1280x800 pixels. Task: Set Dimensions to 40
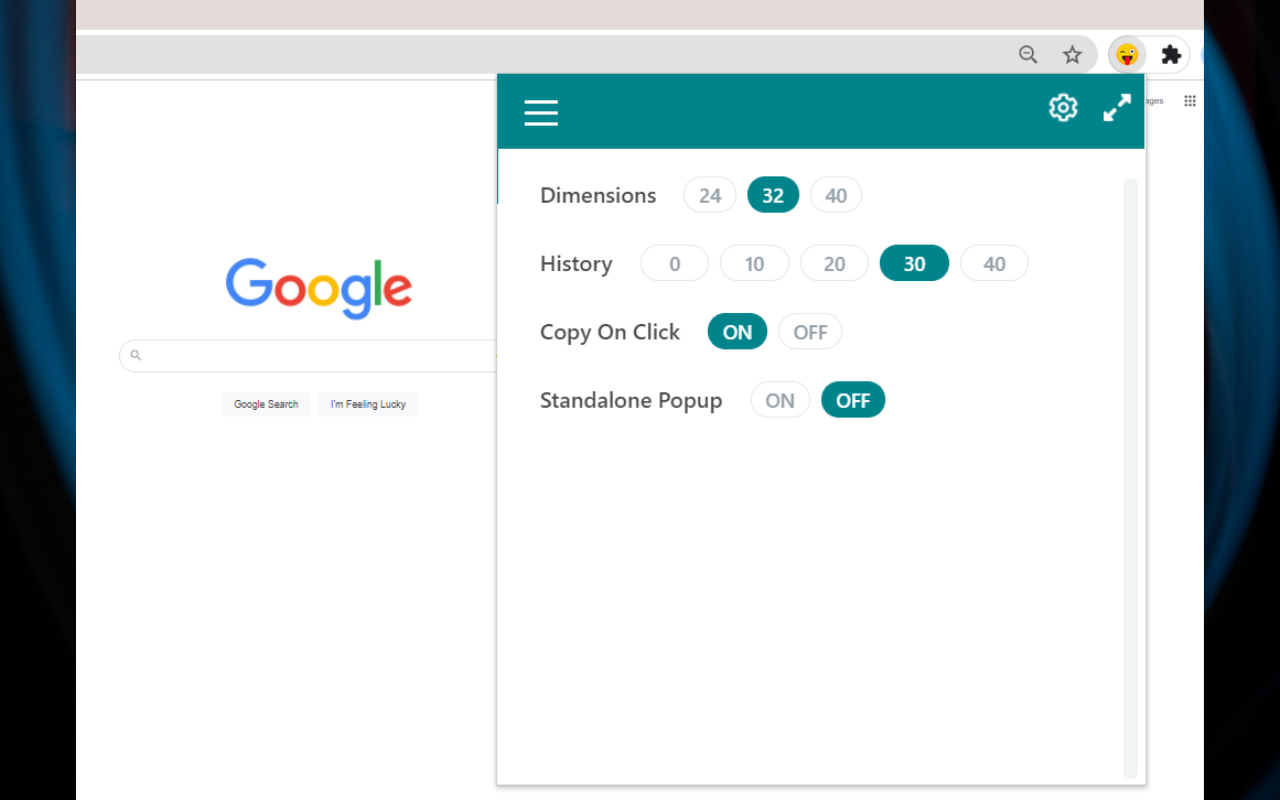coord(836,195)
